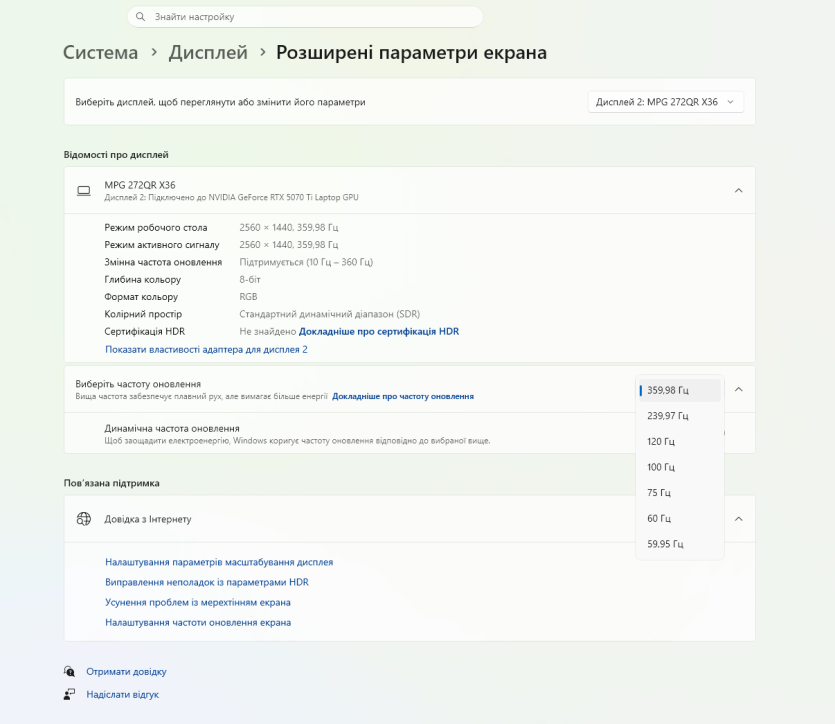Select 100 Гц refresh rate
The height and width of the screenshot is (724, 835).
680,467
